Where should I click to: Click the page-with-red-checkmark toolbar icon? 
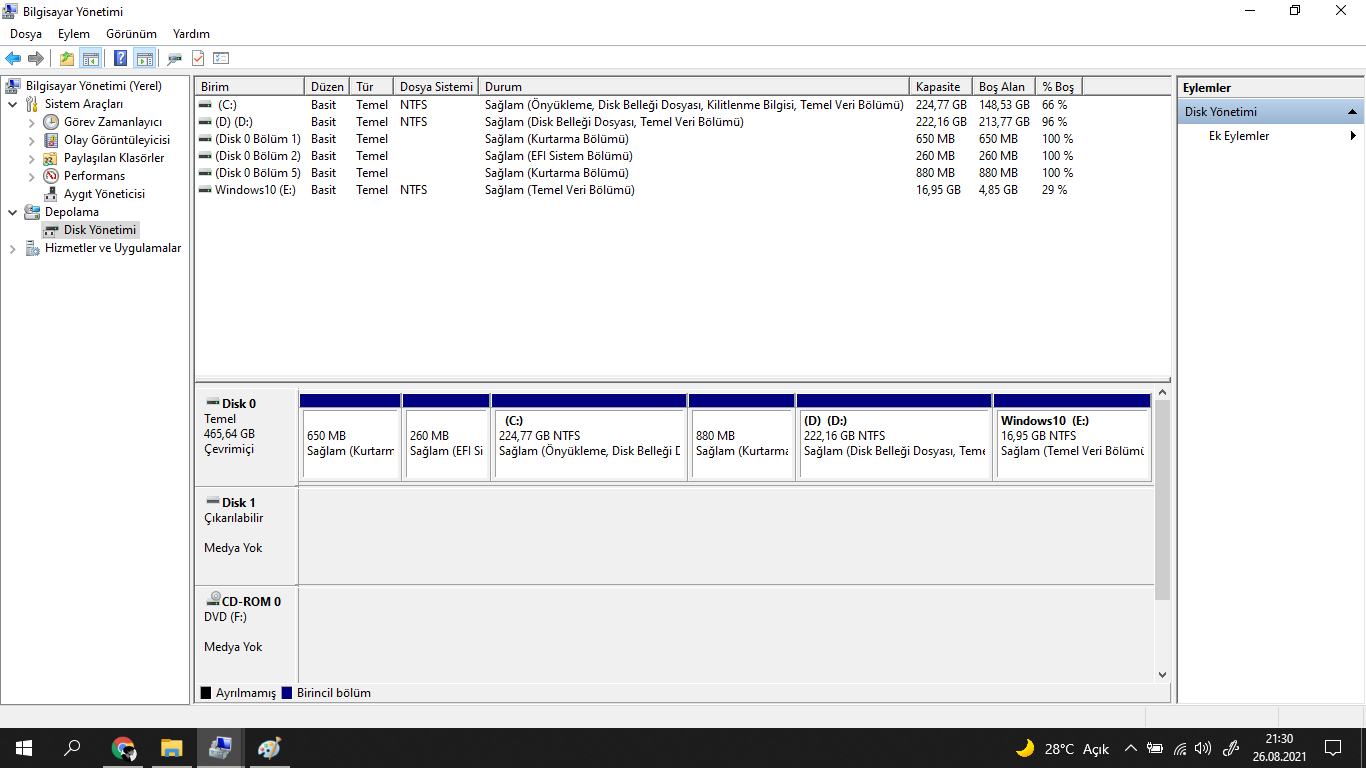coord(198,58)
